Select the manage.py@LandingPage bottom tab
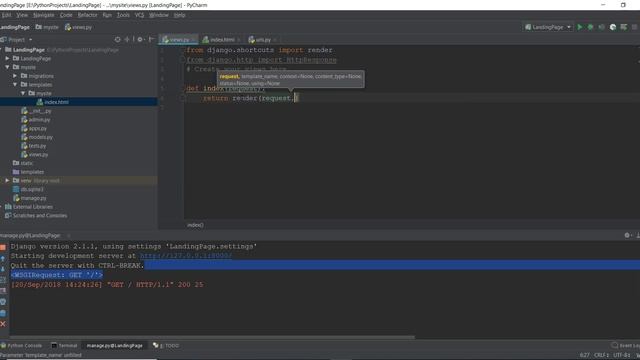This screenshot has width=640, height=360. [x=114, y=345]
